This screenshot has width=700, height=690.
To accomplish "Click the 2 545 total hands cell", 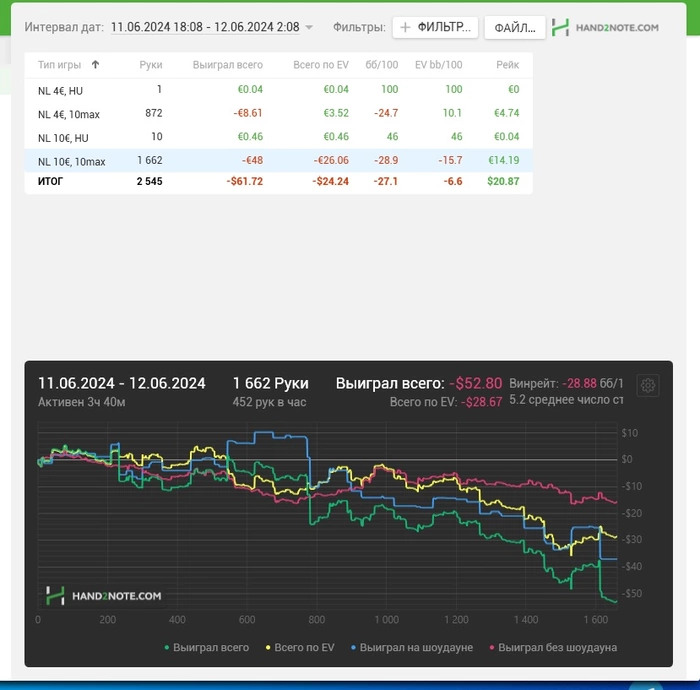I will 150,182.
